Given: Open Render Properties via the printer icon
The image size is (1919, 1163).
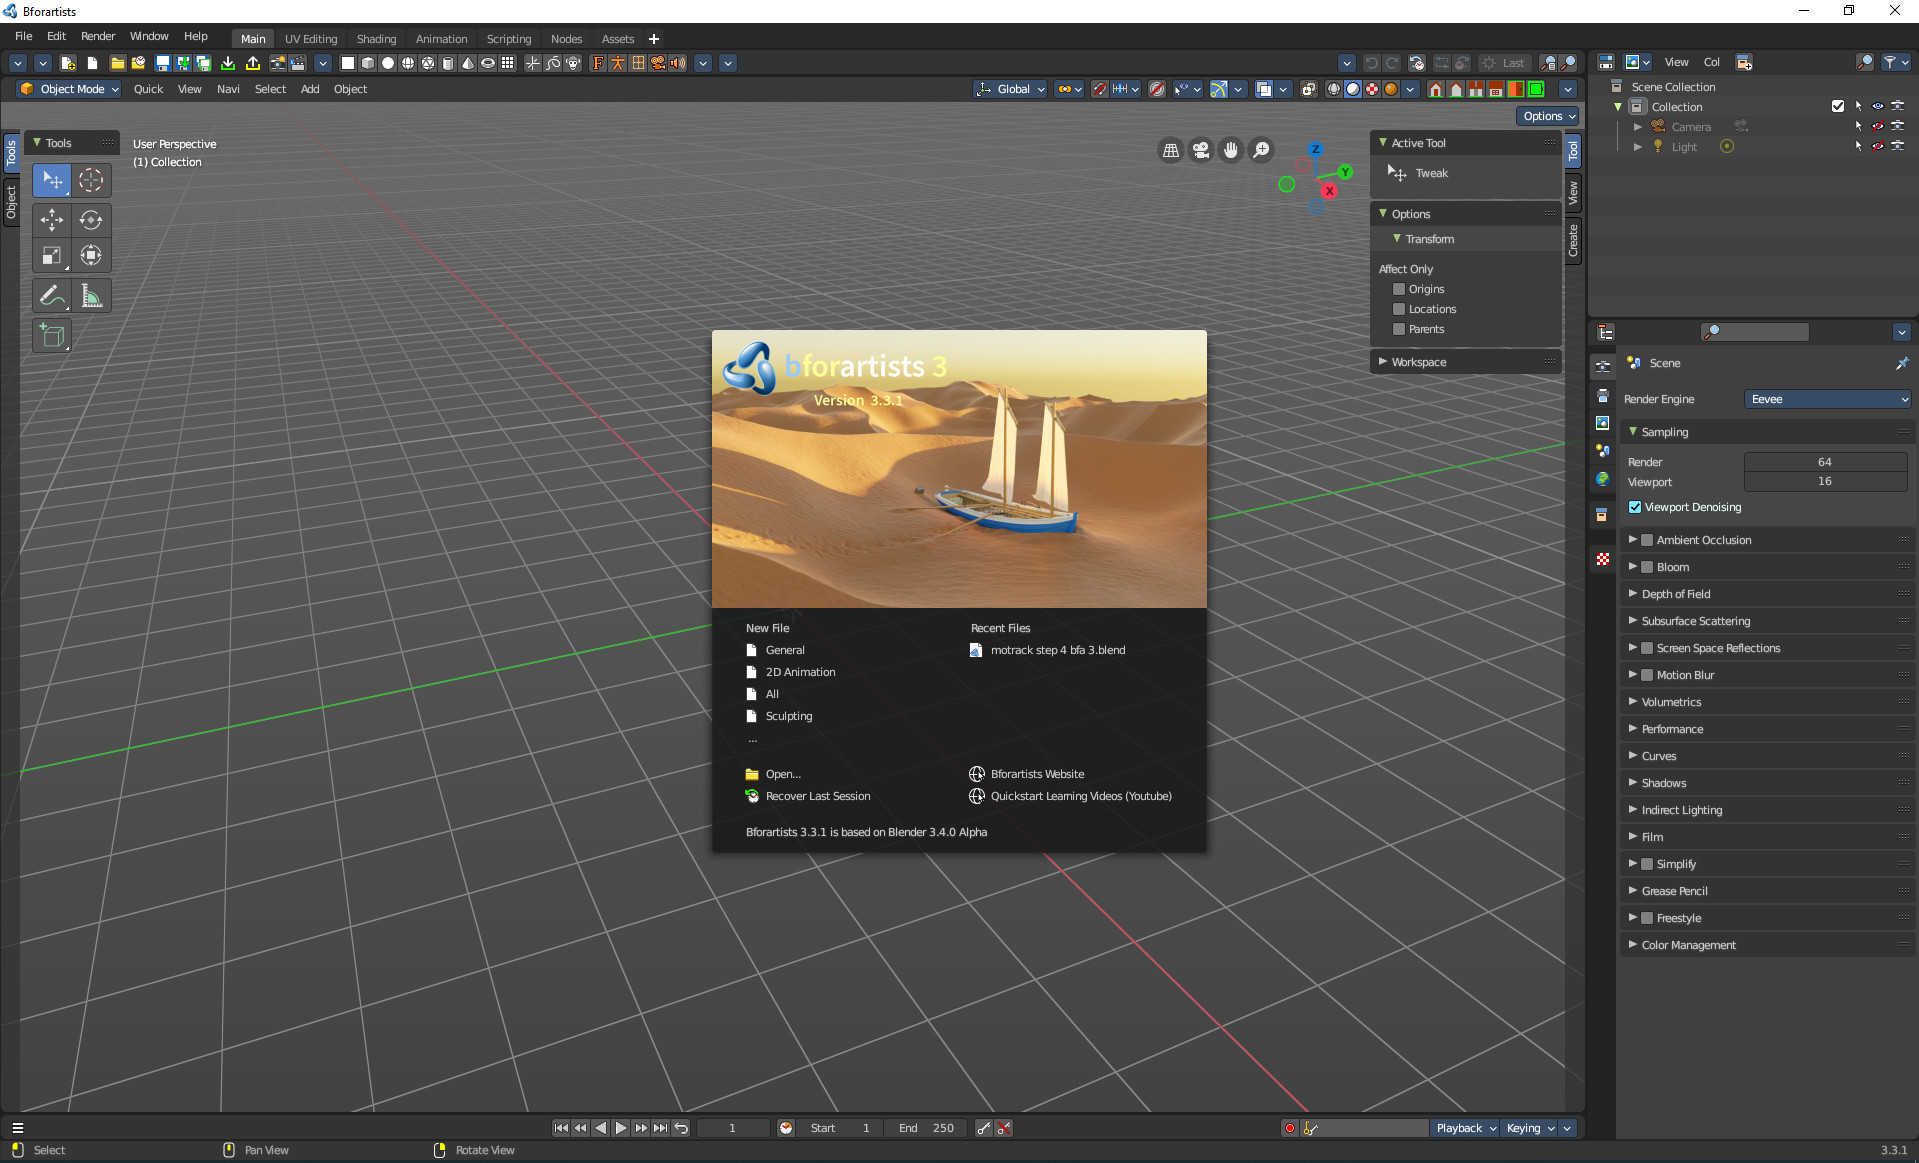Looking at the screenshot, I should [x=1602, y=395].
